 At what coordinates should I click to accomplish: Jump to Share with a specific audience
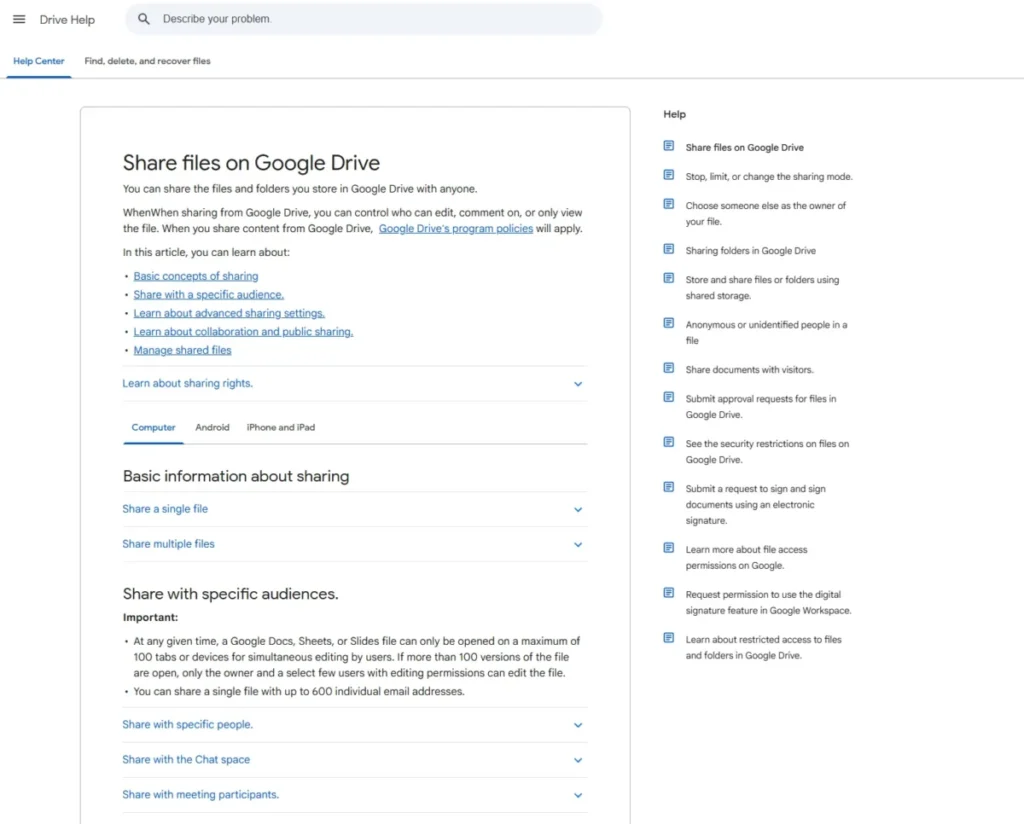[x=209, y=294]
